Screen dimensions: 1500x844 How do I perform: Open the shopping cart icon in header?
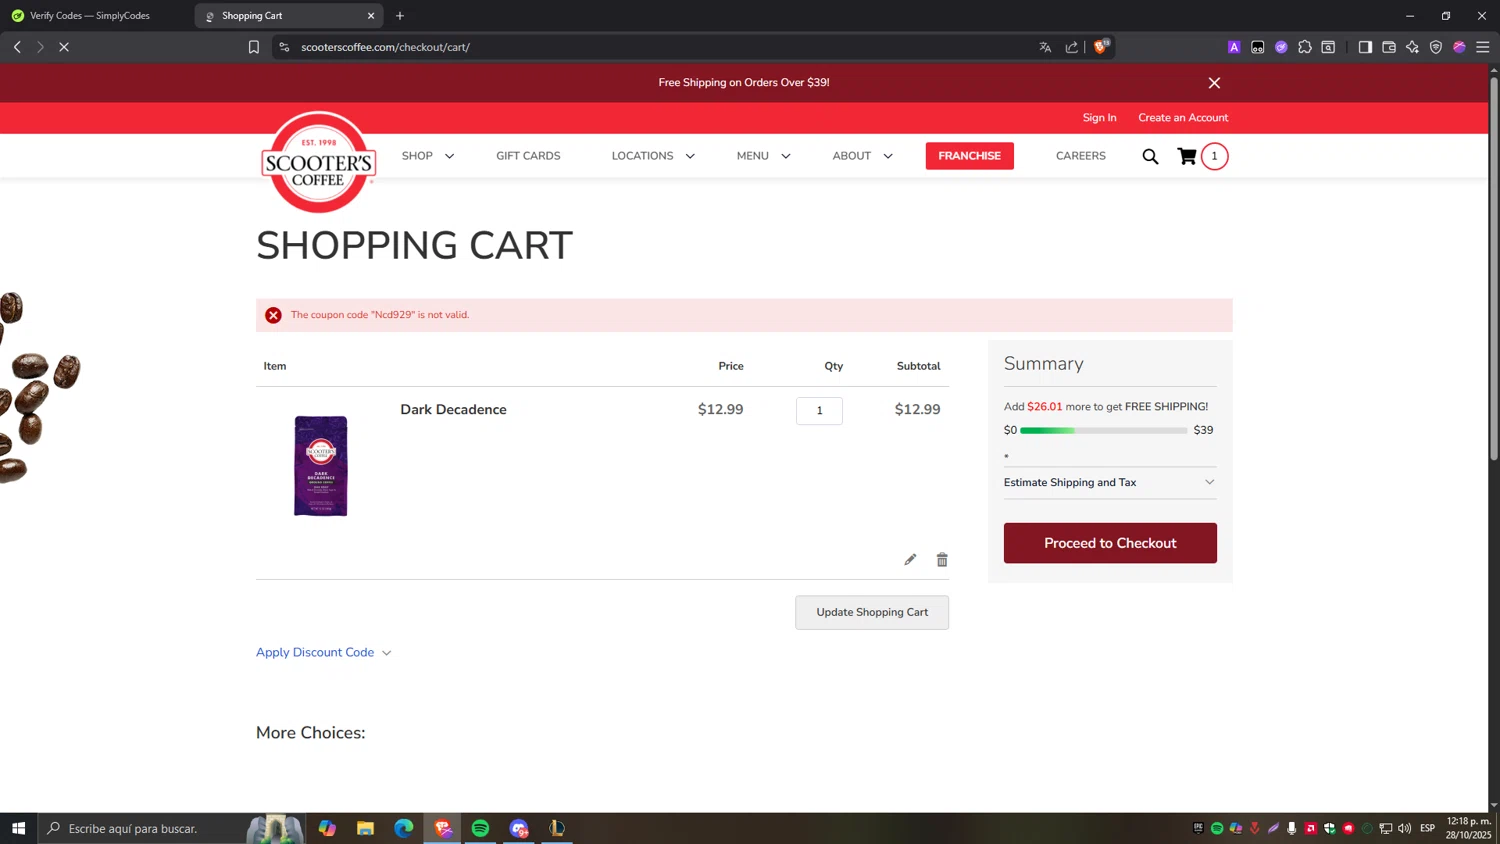pos(1187,156)
